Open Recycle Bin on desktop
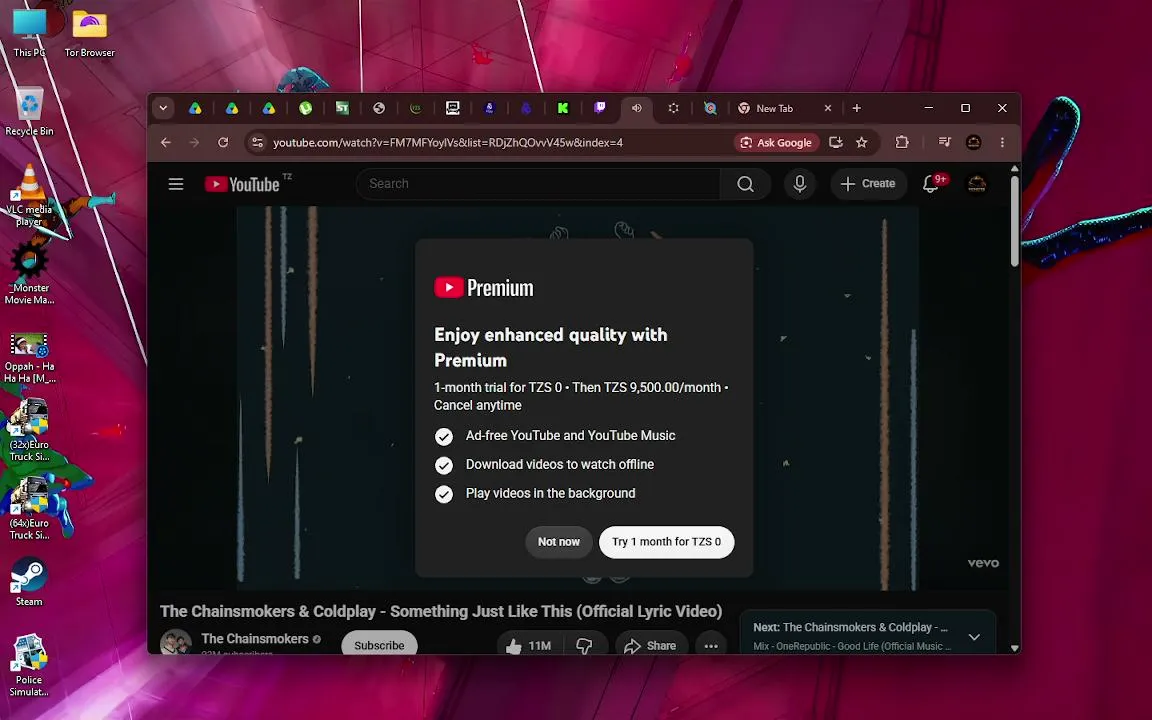Image resolution: width=1152 pixels, height=720 pixels. pyautogui.click(x=29, y=111)
